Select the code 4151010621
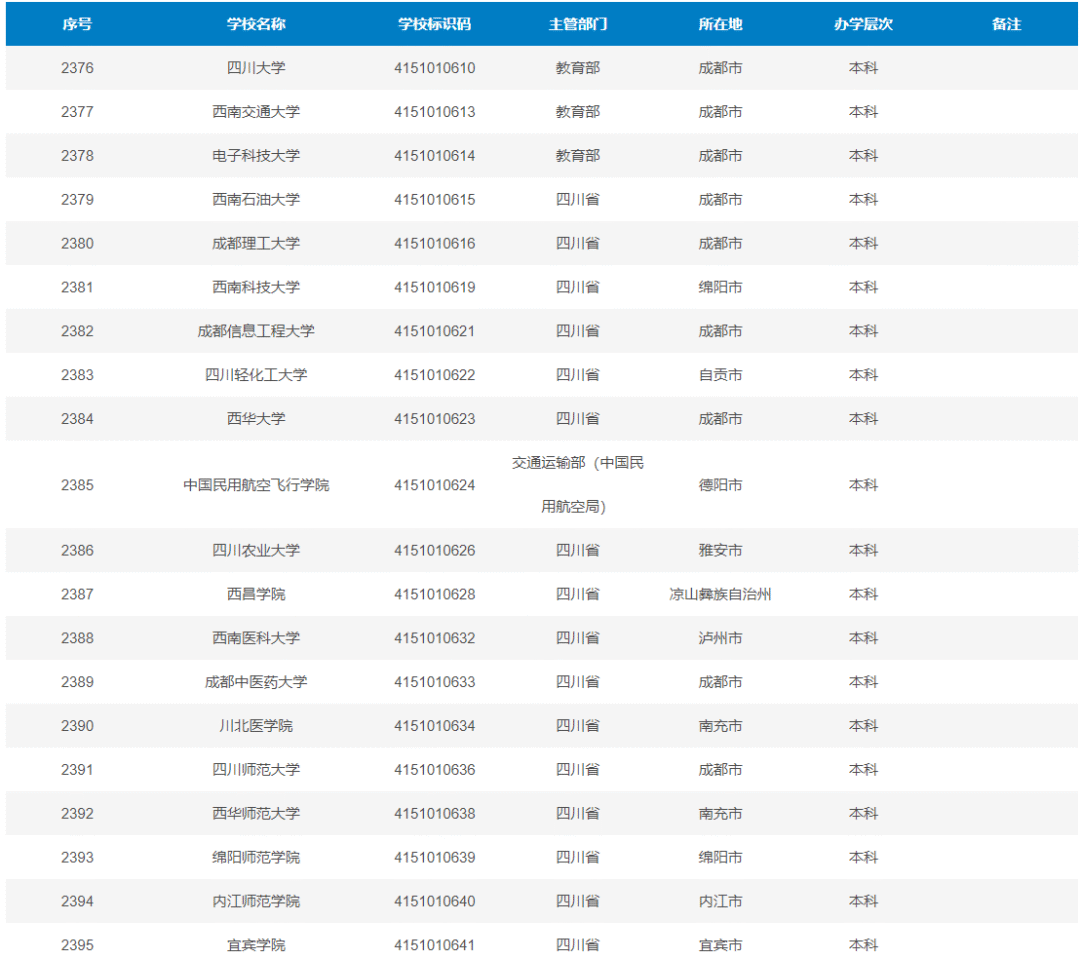 click(435, 331)
